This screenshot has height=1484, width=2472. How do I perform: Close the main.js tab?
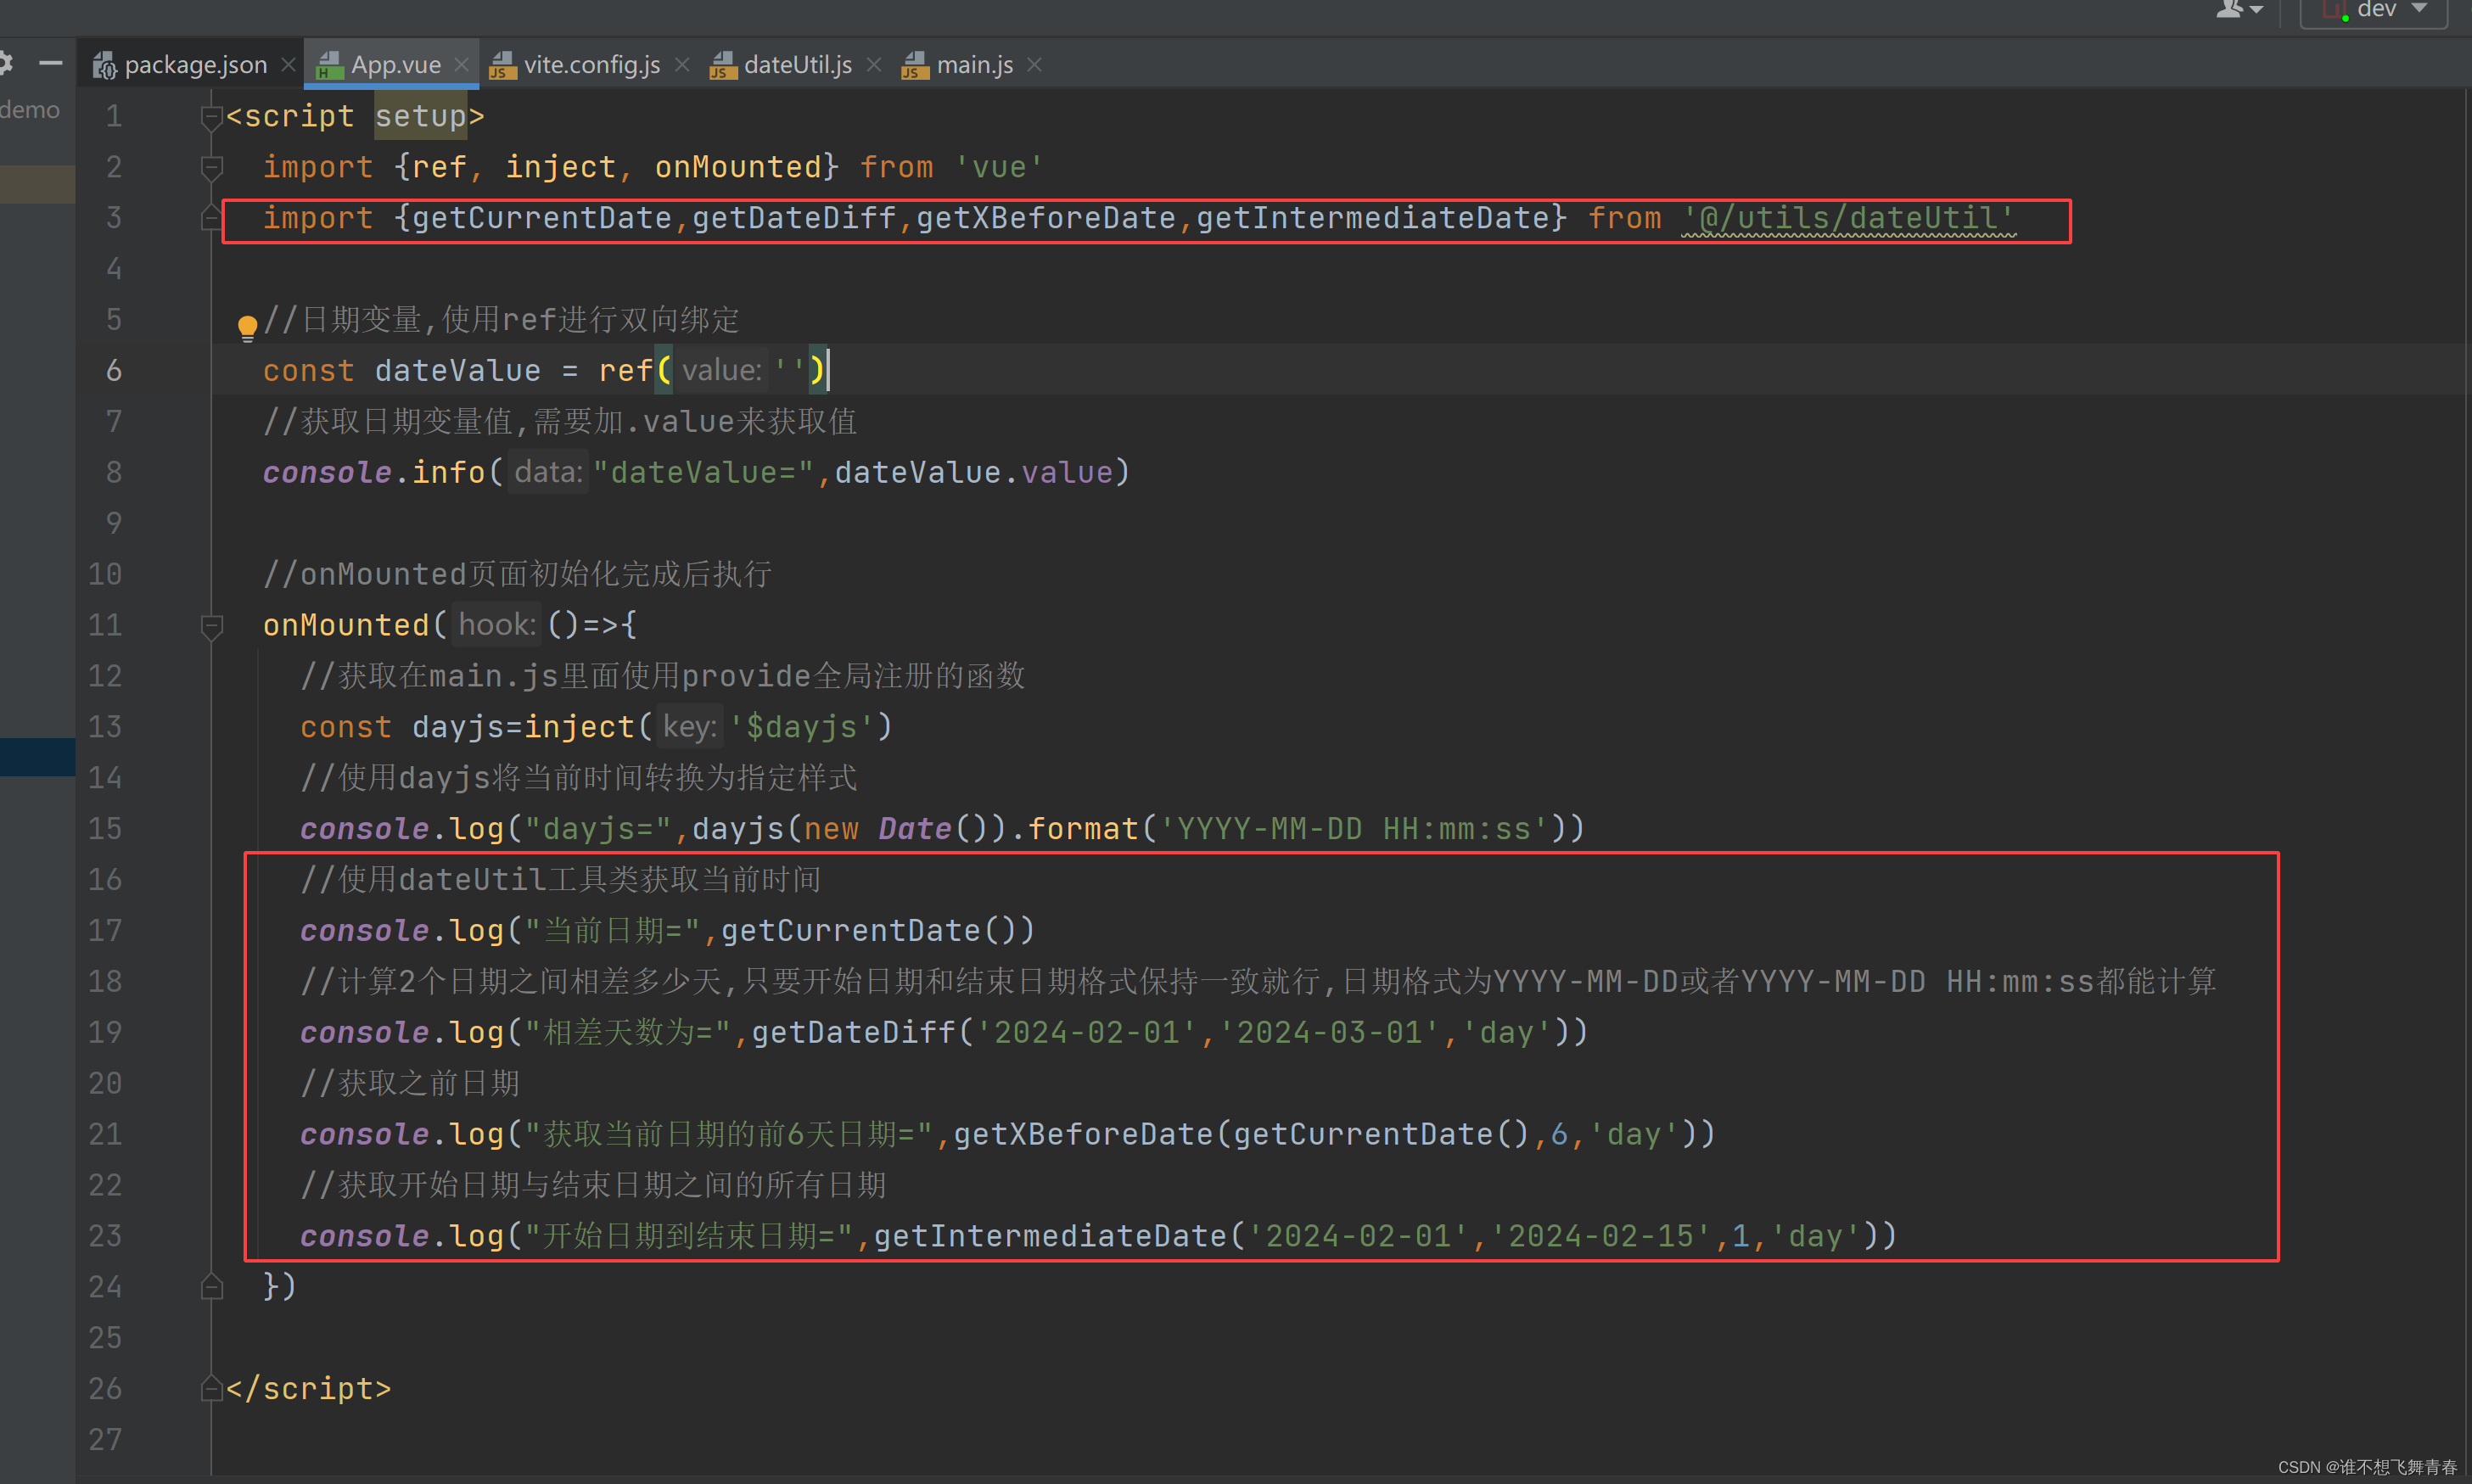[x=1035, y=65]
